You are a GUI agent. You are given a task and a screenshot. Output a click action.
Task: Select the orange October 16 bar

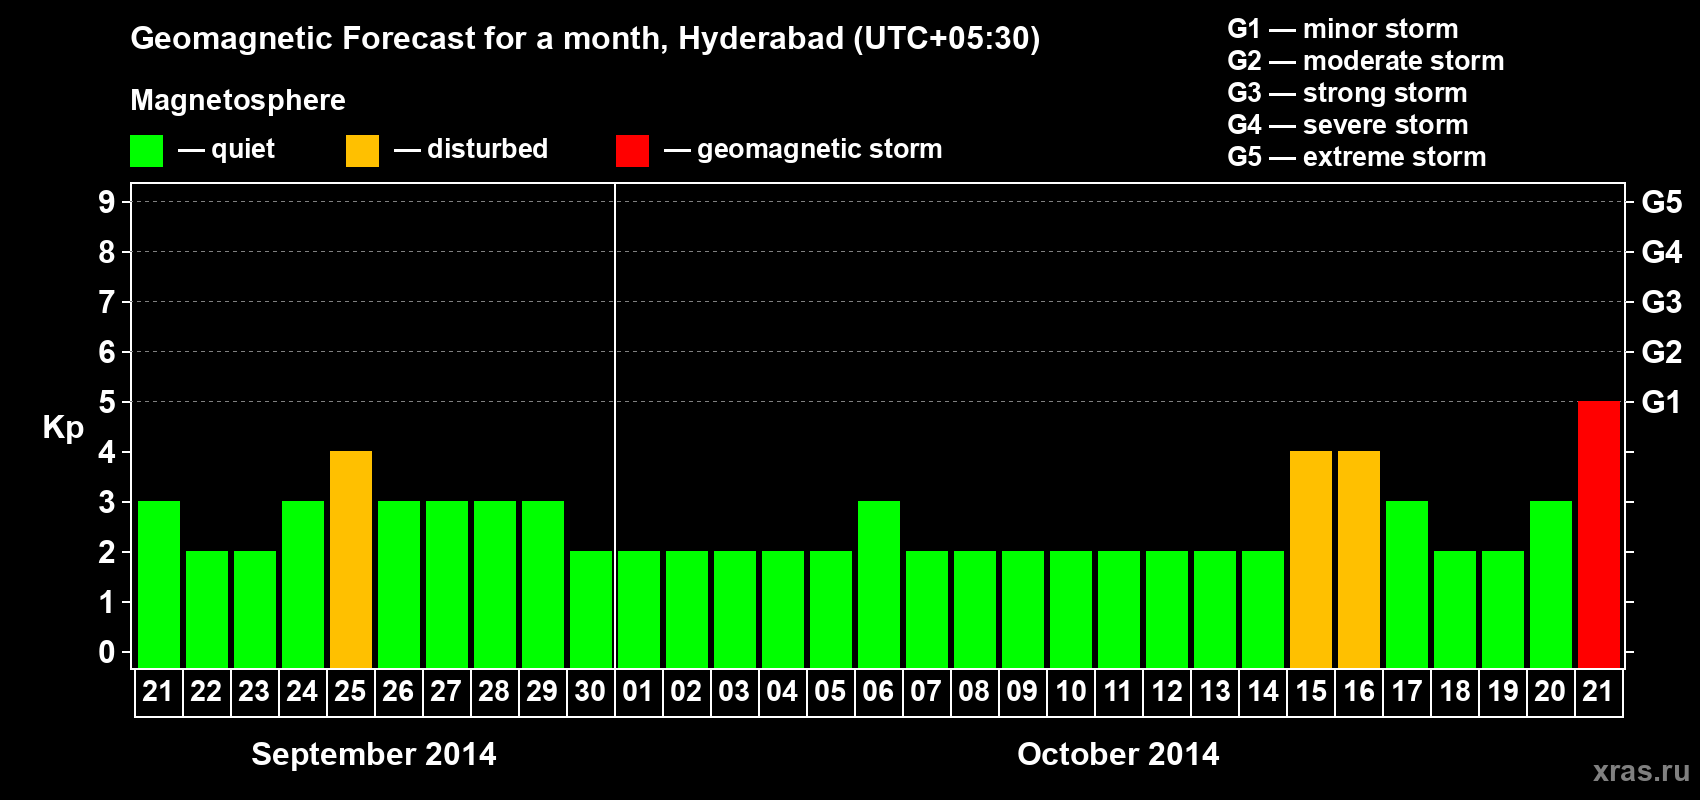pyautogui.click(x=1358, y=559)
